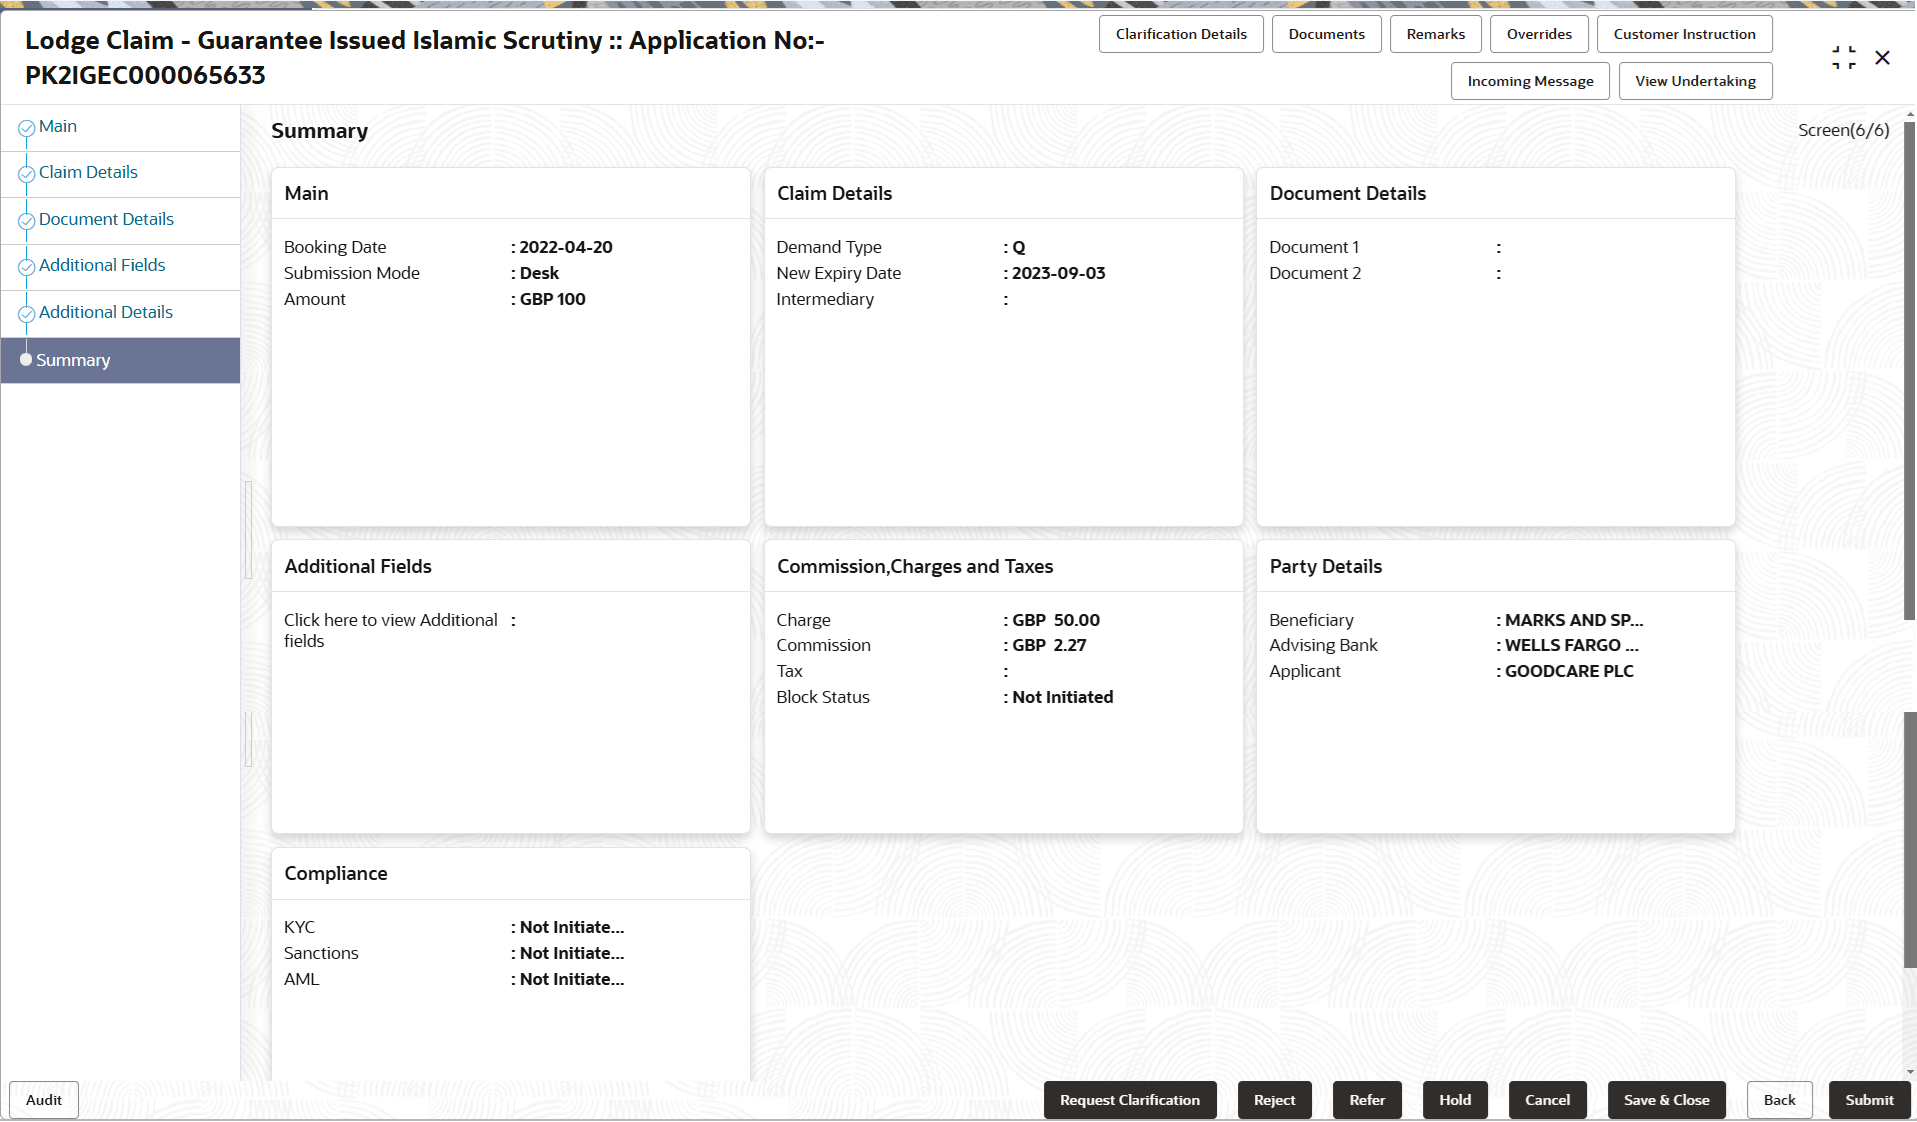This screenshot has width=1917, height=1122.
Task: Click the Main summary card title
Action: tap(306, 193)
